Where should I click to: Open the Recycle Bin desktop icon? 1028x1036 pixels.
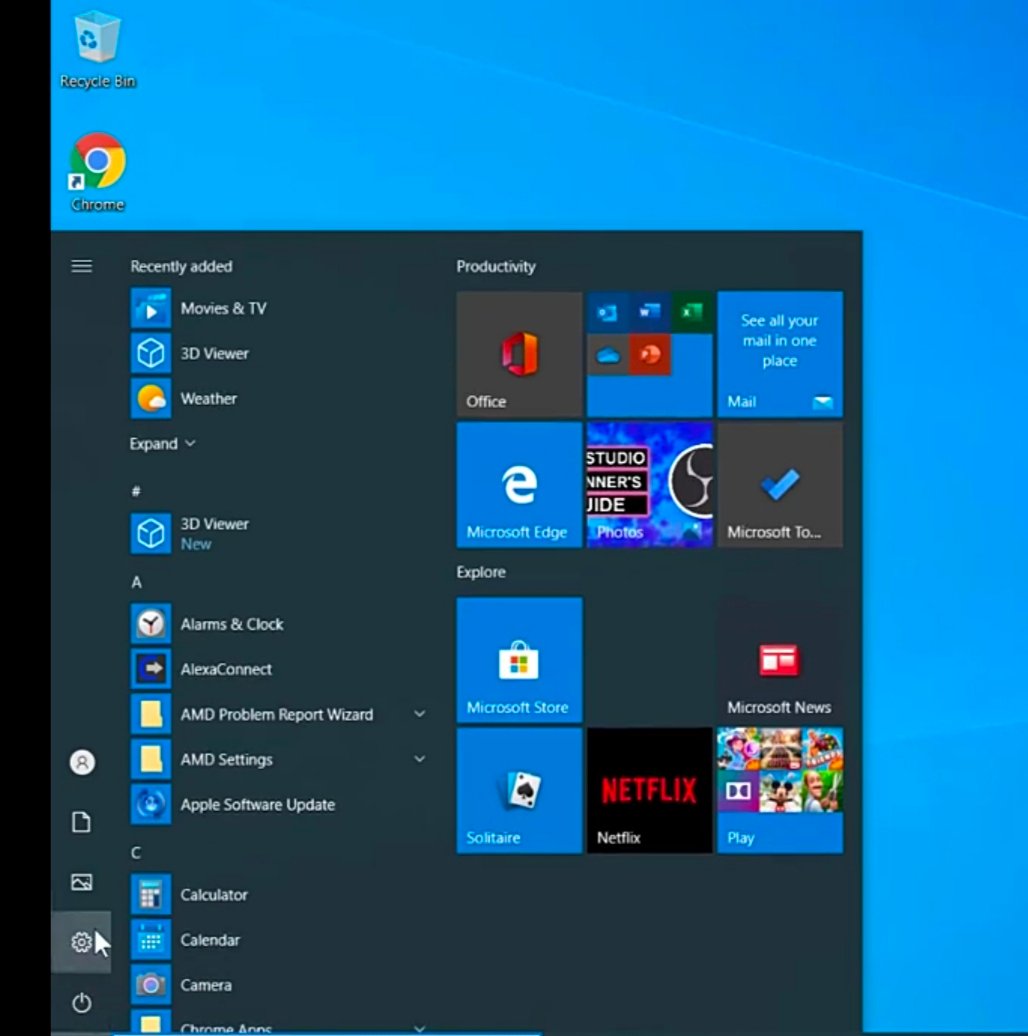(97, 51)
